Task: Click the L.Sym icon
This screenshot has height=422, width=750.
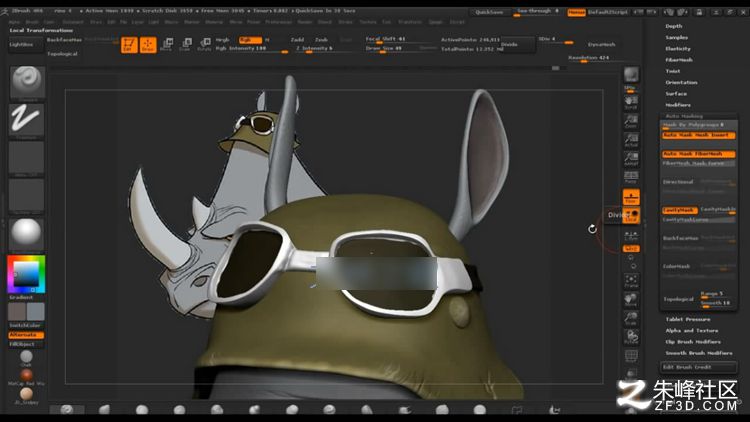Action: 631,235
